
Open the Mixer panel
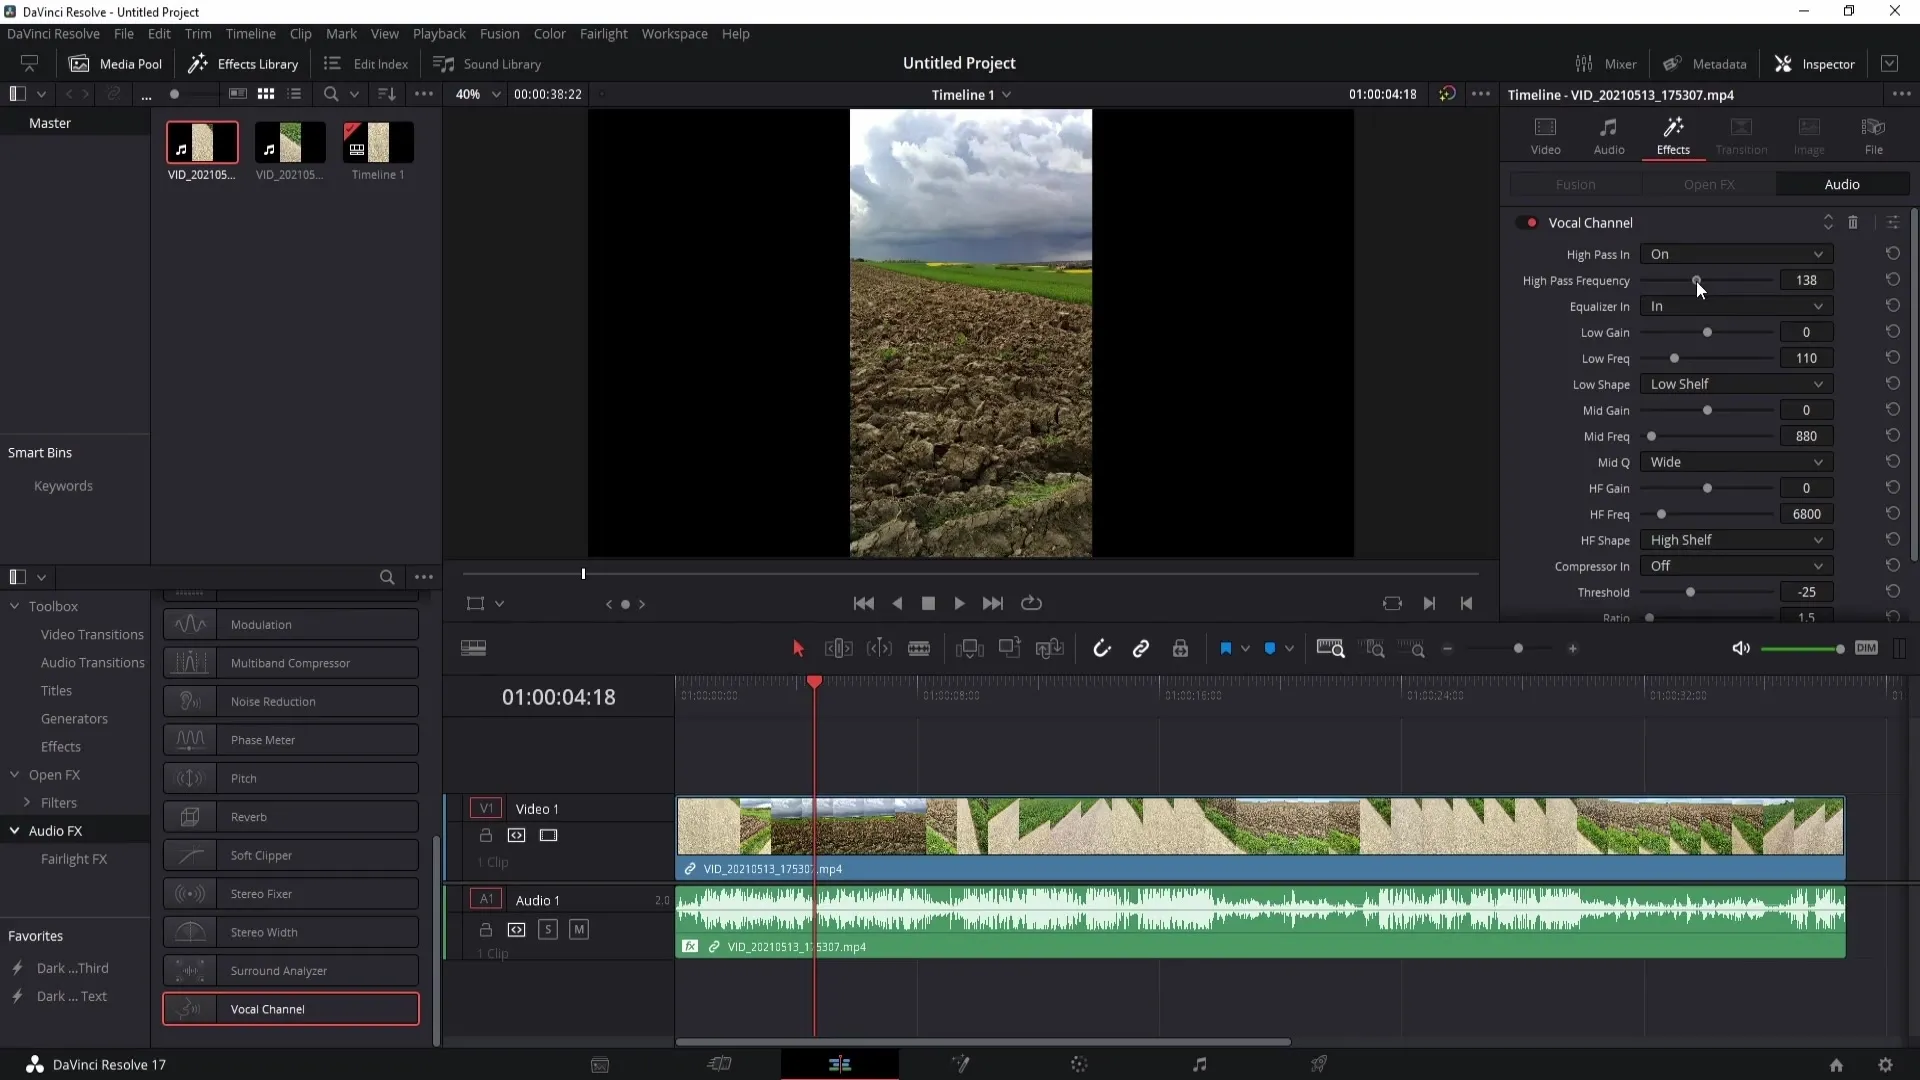click(1606, 64)
